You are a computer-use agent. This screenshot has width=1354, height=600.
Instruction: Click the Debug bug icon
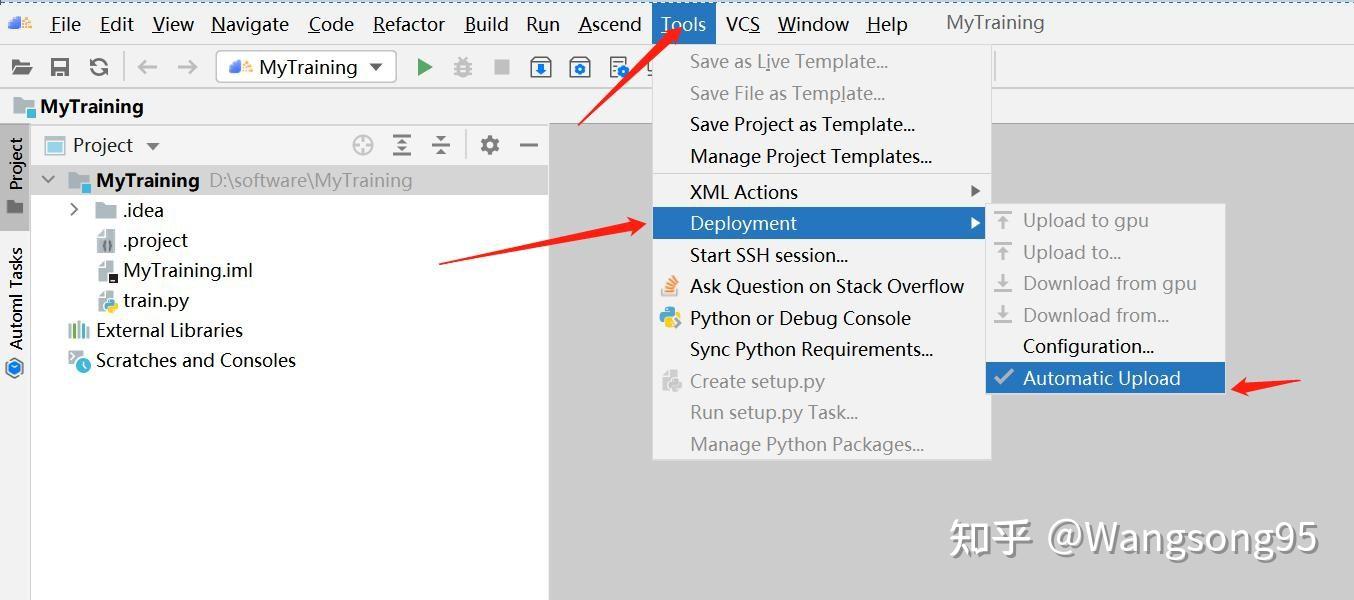(462, 67)
